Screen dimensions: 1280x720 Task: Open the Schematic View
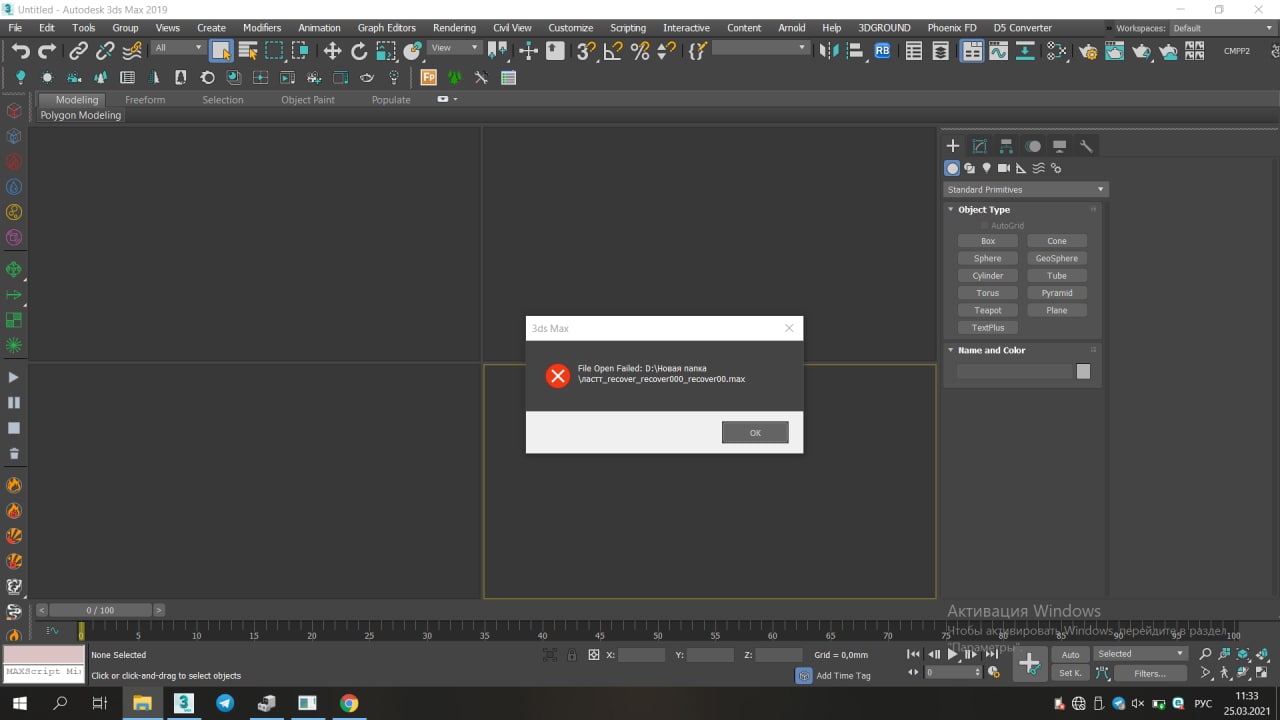pos(1025,50)
